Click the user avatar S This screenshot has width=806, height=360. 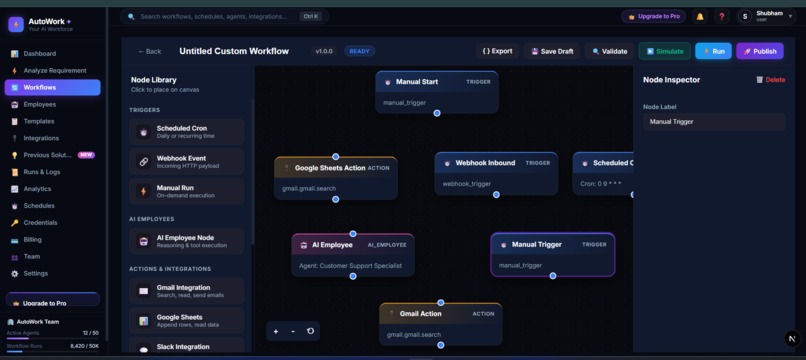(x=745, y=16)
